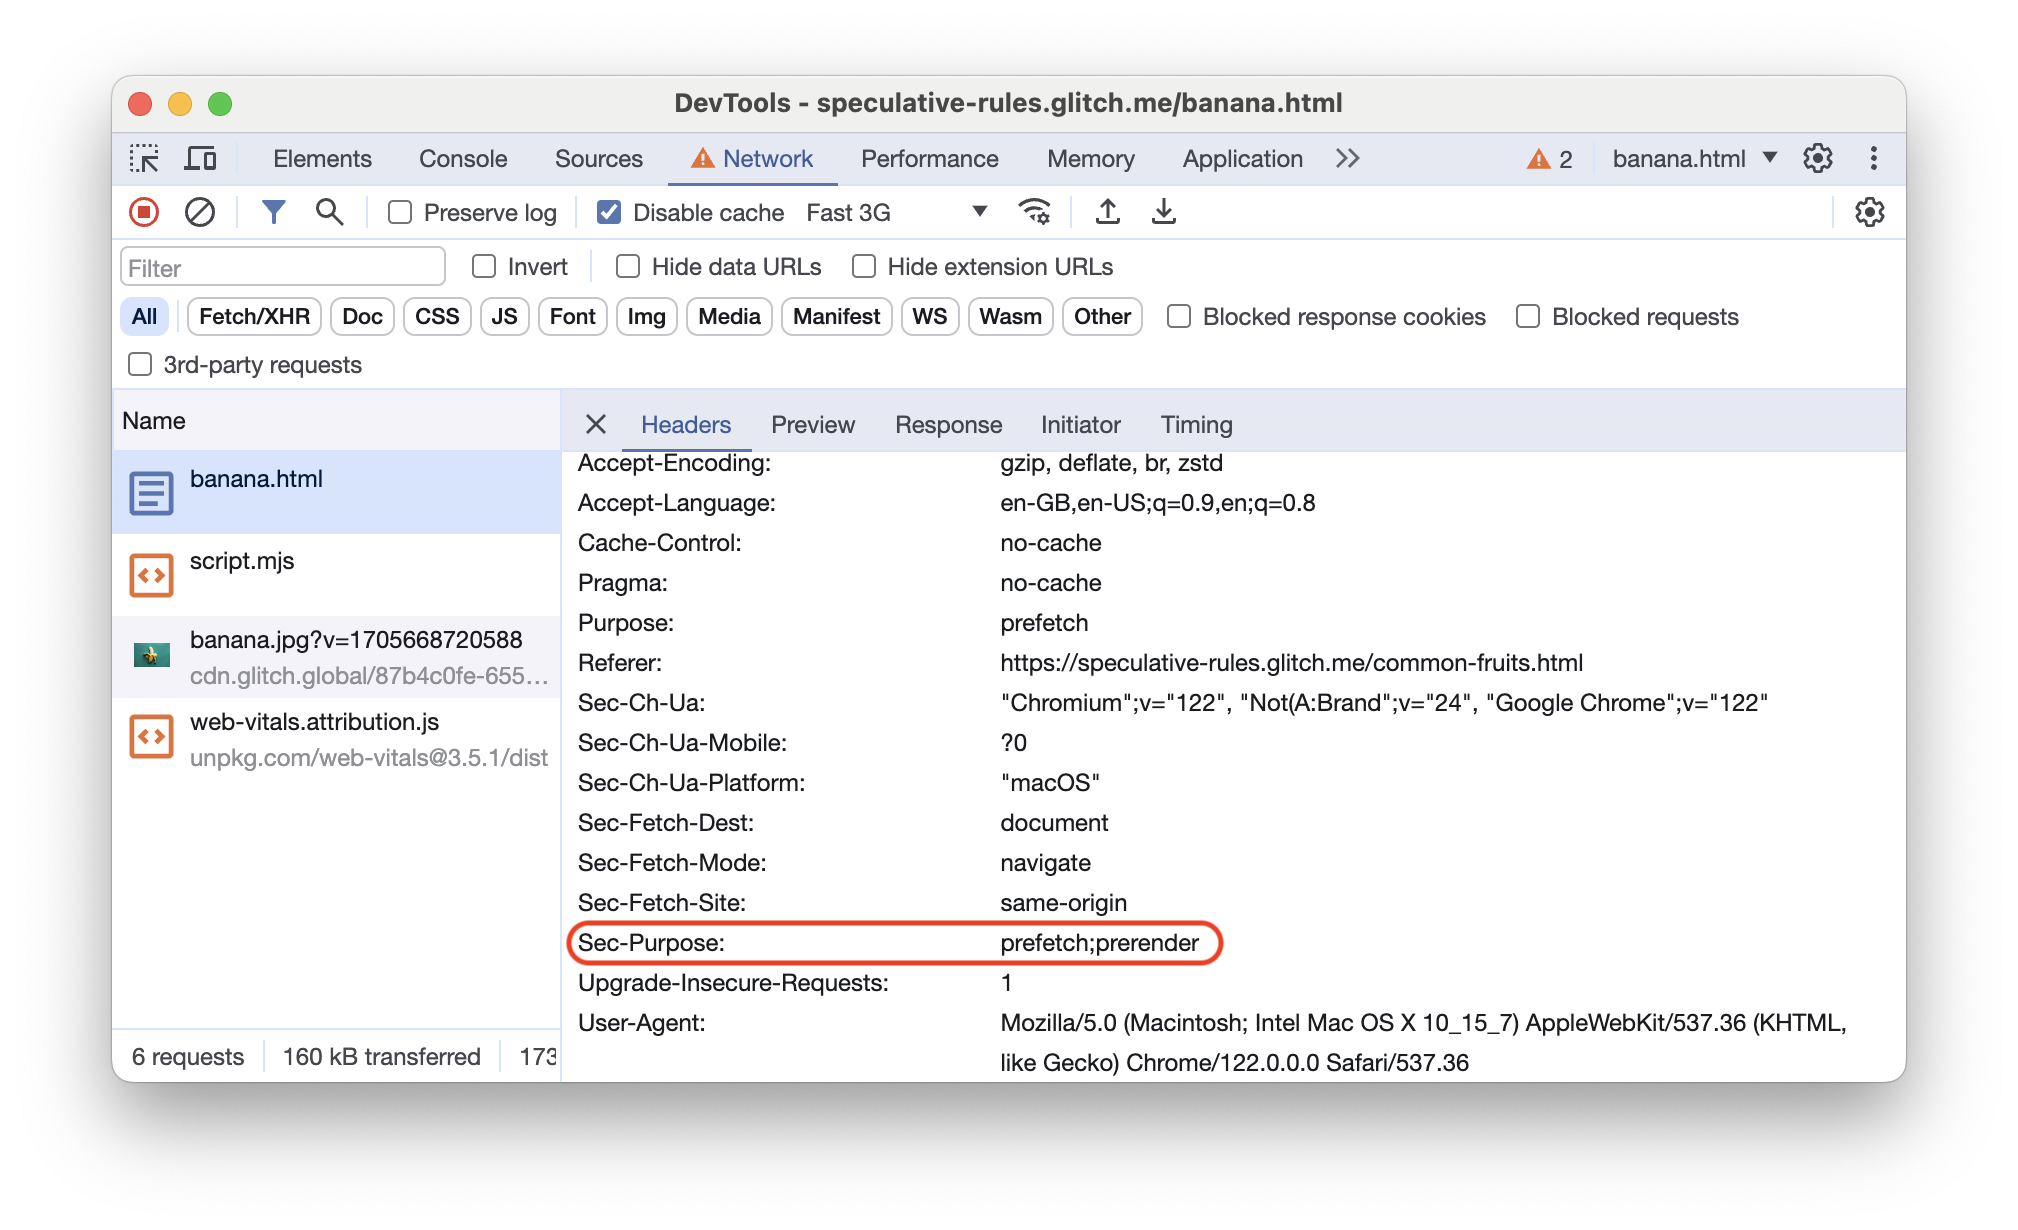The image size is (2018, 1230).
Task: Enable the Disable cache checkbox
Action: pos(607,212)
